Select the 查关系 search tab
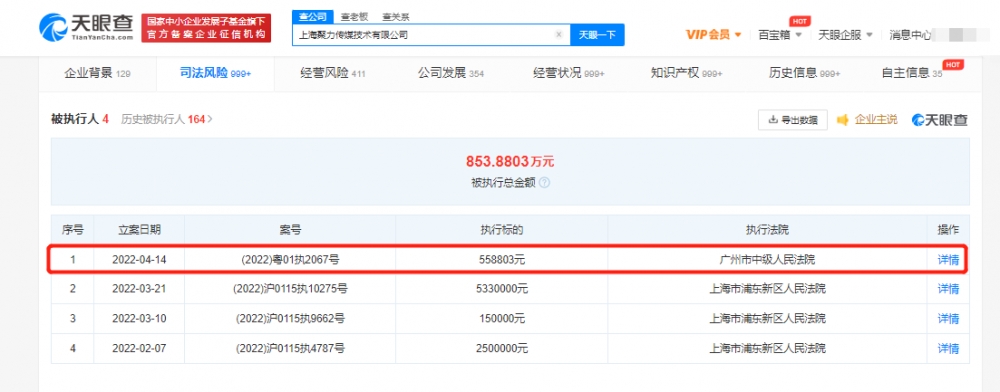The width and height of the screenshot is (1000, 392). click(395, 17)
